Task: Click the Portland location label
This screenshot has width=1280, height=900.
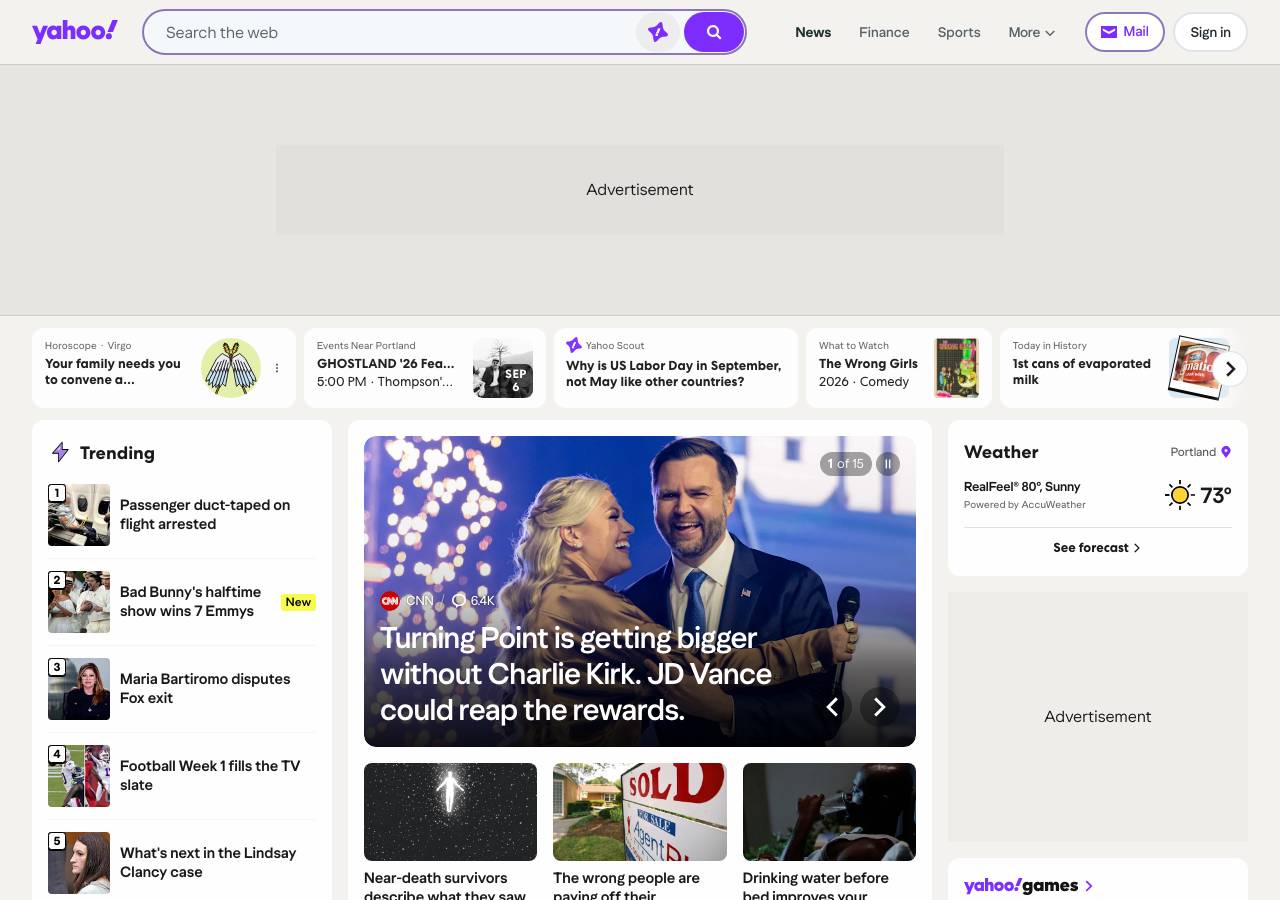Action: pyautogui.click(x=1193, y=452)
